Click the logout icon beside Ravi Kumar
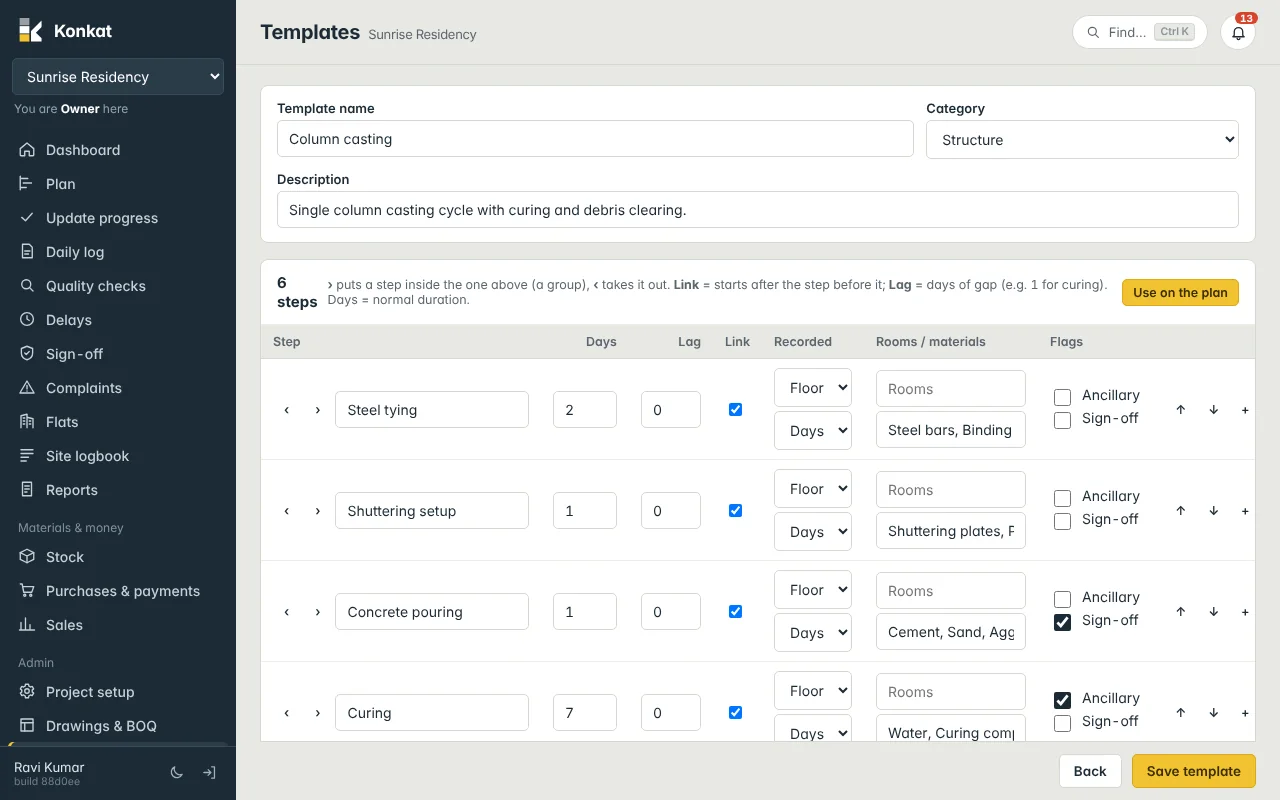Screen dimensions: 1280x800 click(x=210, y=773)
